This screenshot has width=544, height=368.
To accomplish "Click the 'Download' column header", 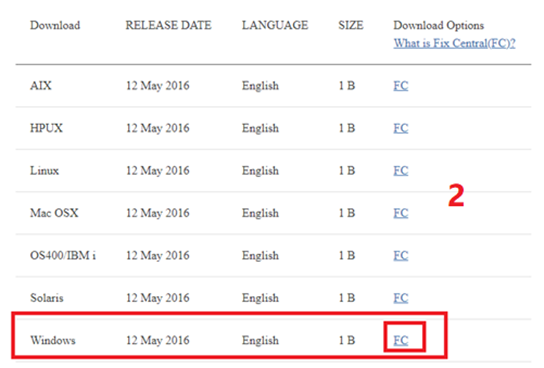I will (x=55, y=25).
